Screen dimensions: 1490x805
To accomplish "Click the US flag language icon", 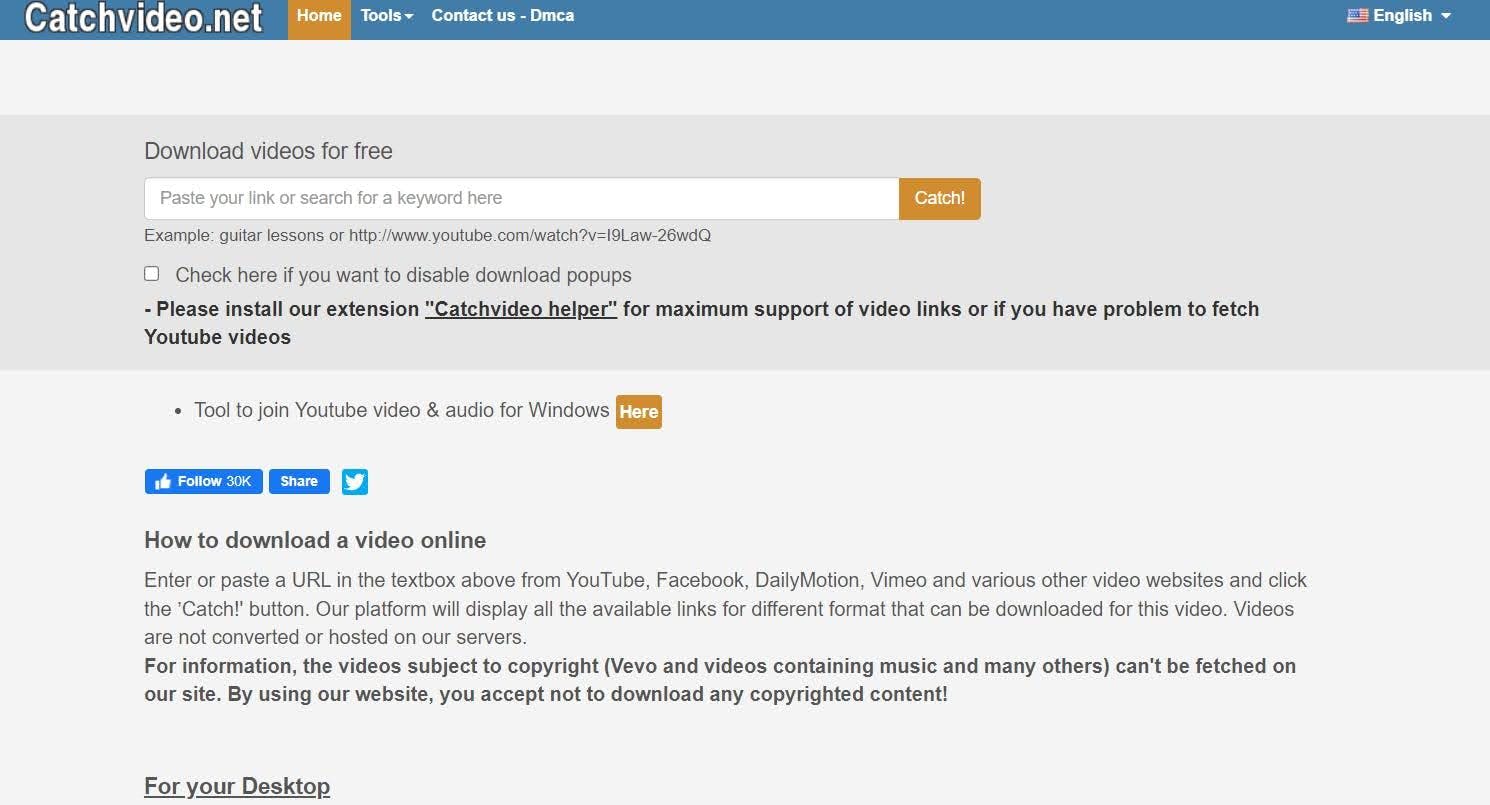I will pos(1357,16).
